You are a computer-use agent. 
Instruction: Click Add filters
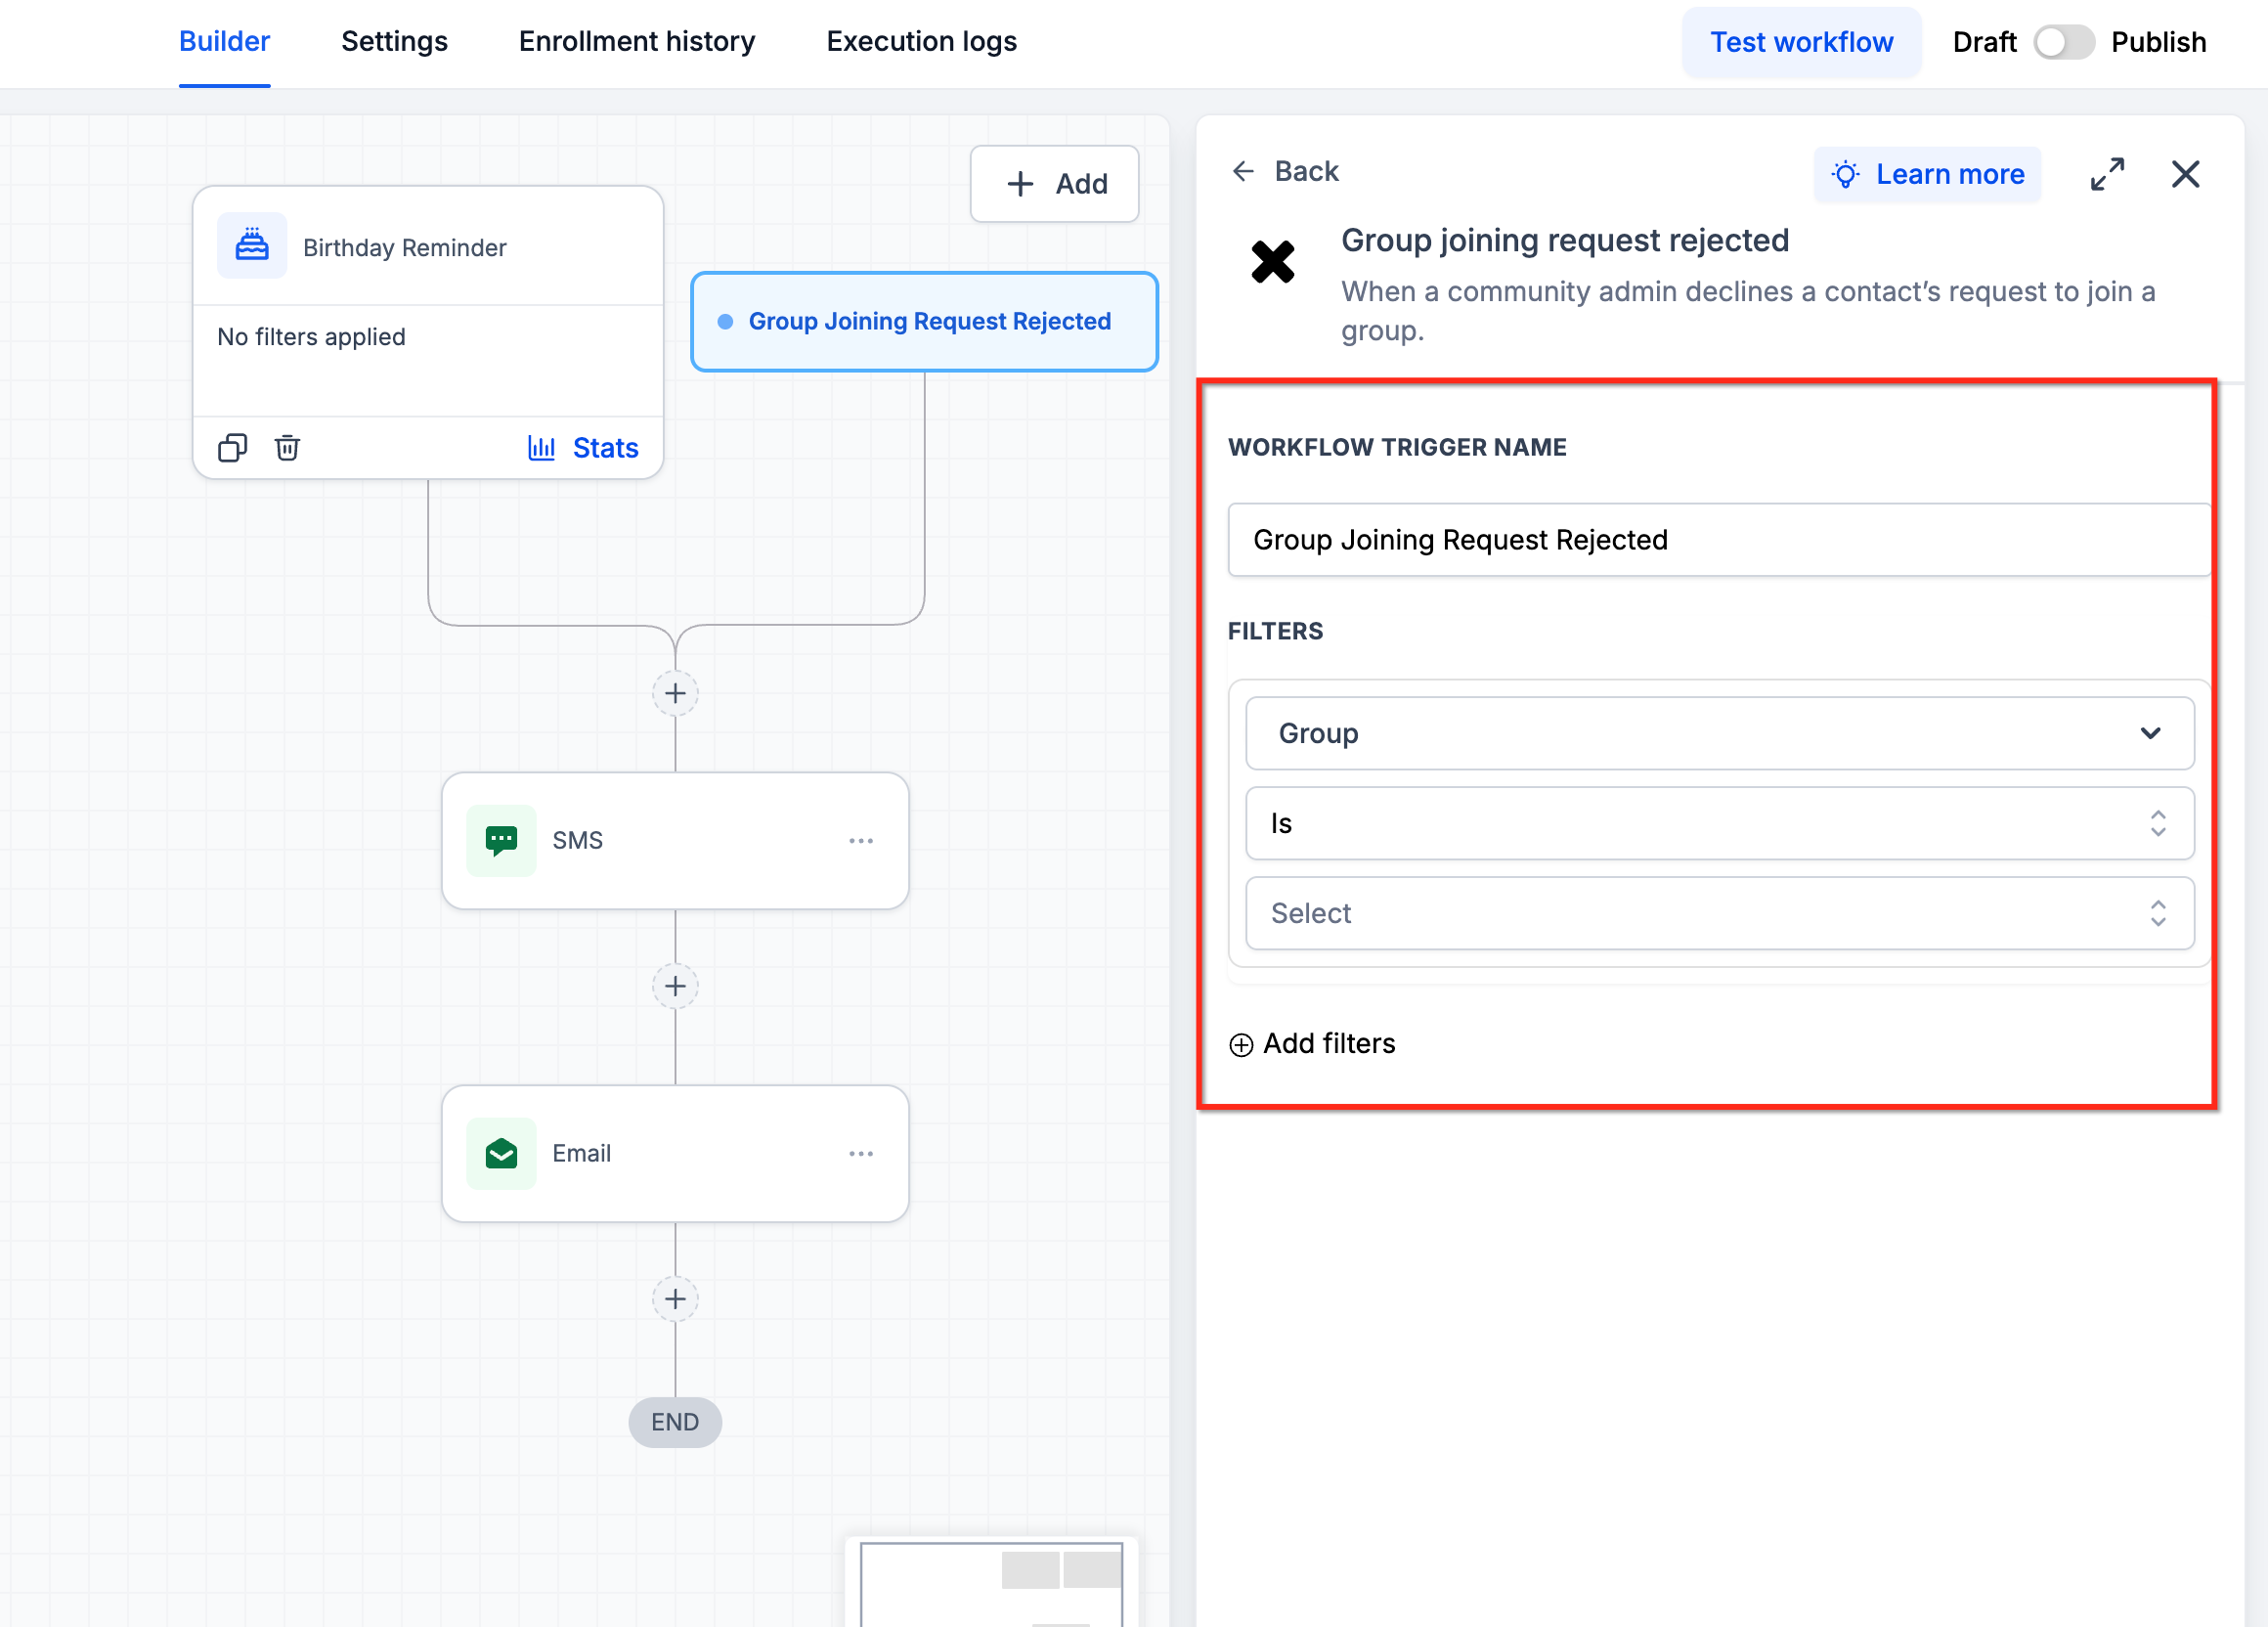[x=1312, y=1044]
